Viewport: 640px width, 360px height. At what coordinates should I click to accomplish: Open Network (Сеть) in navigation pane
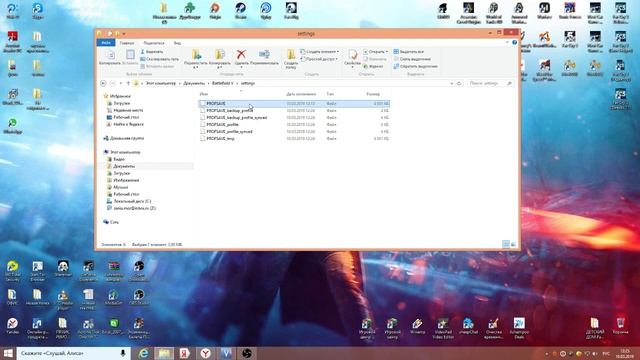coord(111,222)
